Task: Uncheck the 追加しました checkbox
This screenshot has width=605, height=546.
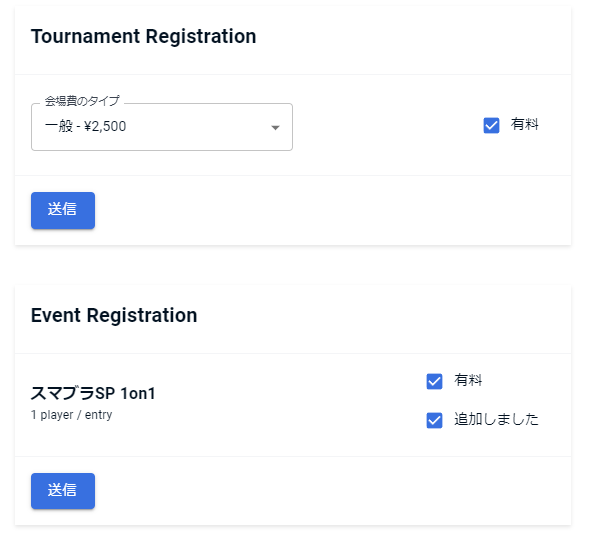Action: click(x=434, y=420)
